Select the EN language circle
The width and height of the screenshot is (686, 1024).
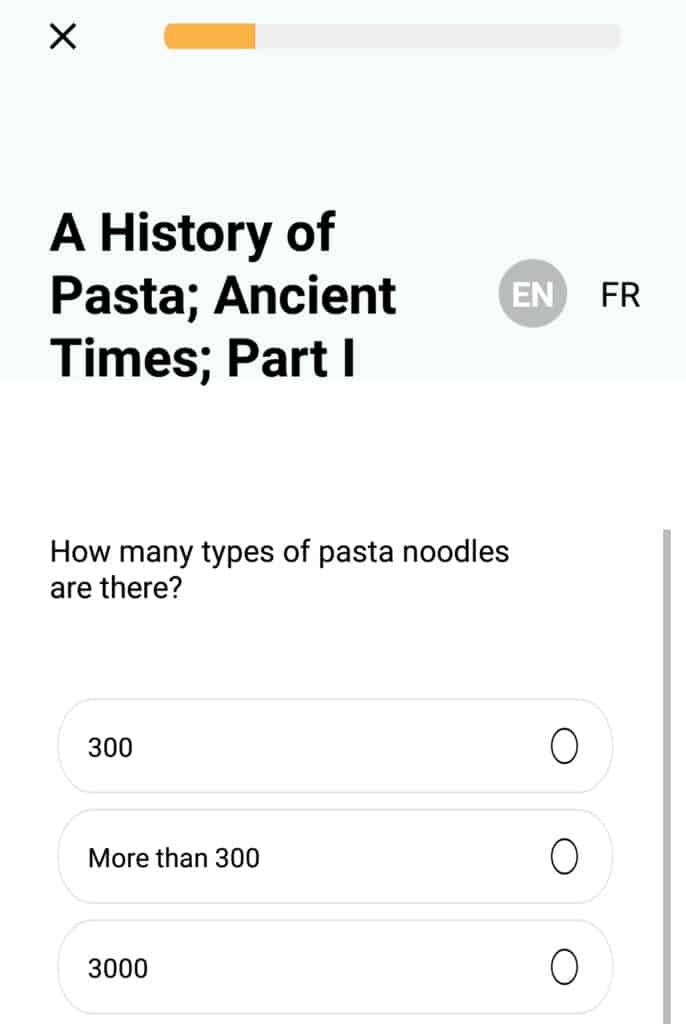(x=532, y=293)
